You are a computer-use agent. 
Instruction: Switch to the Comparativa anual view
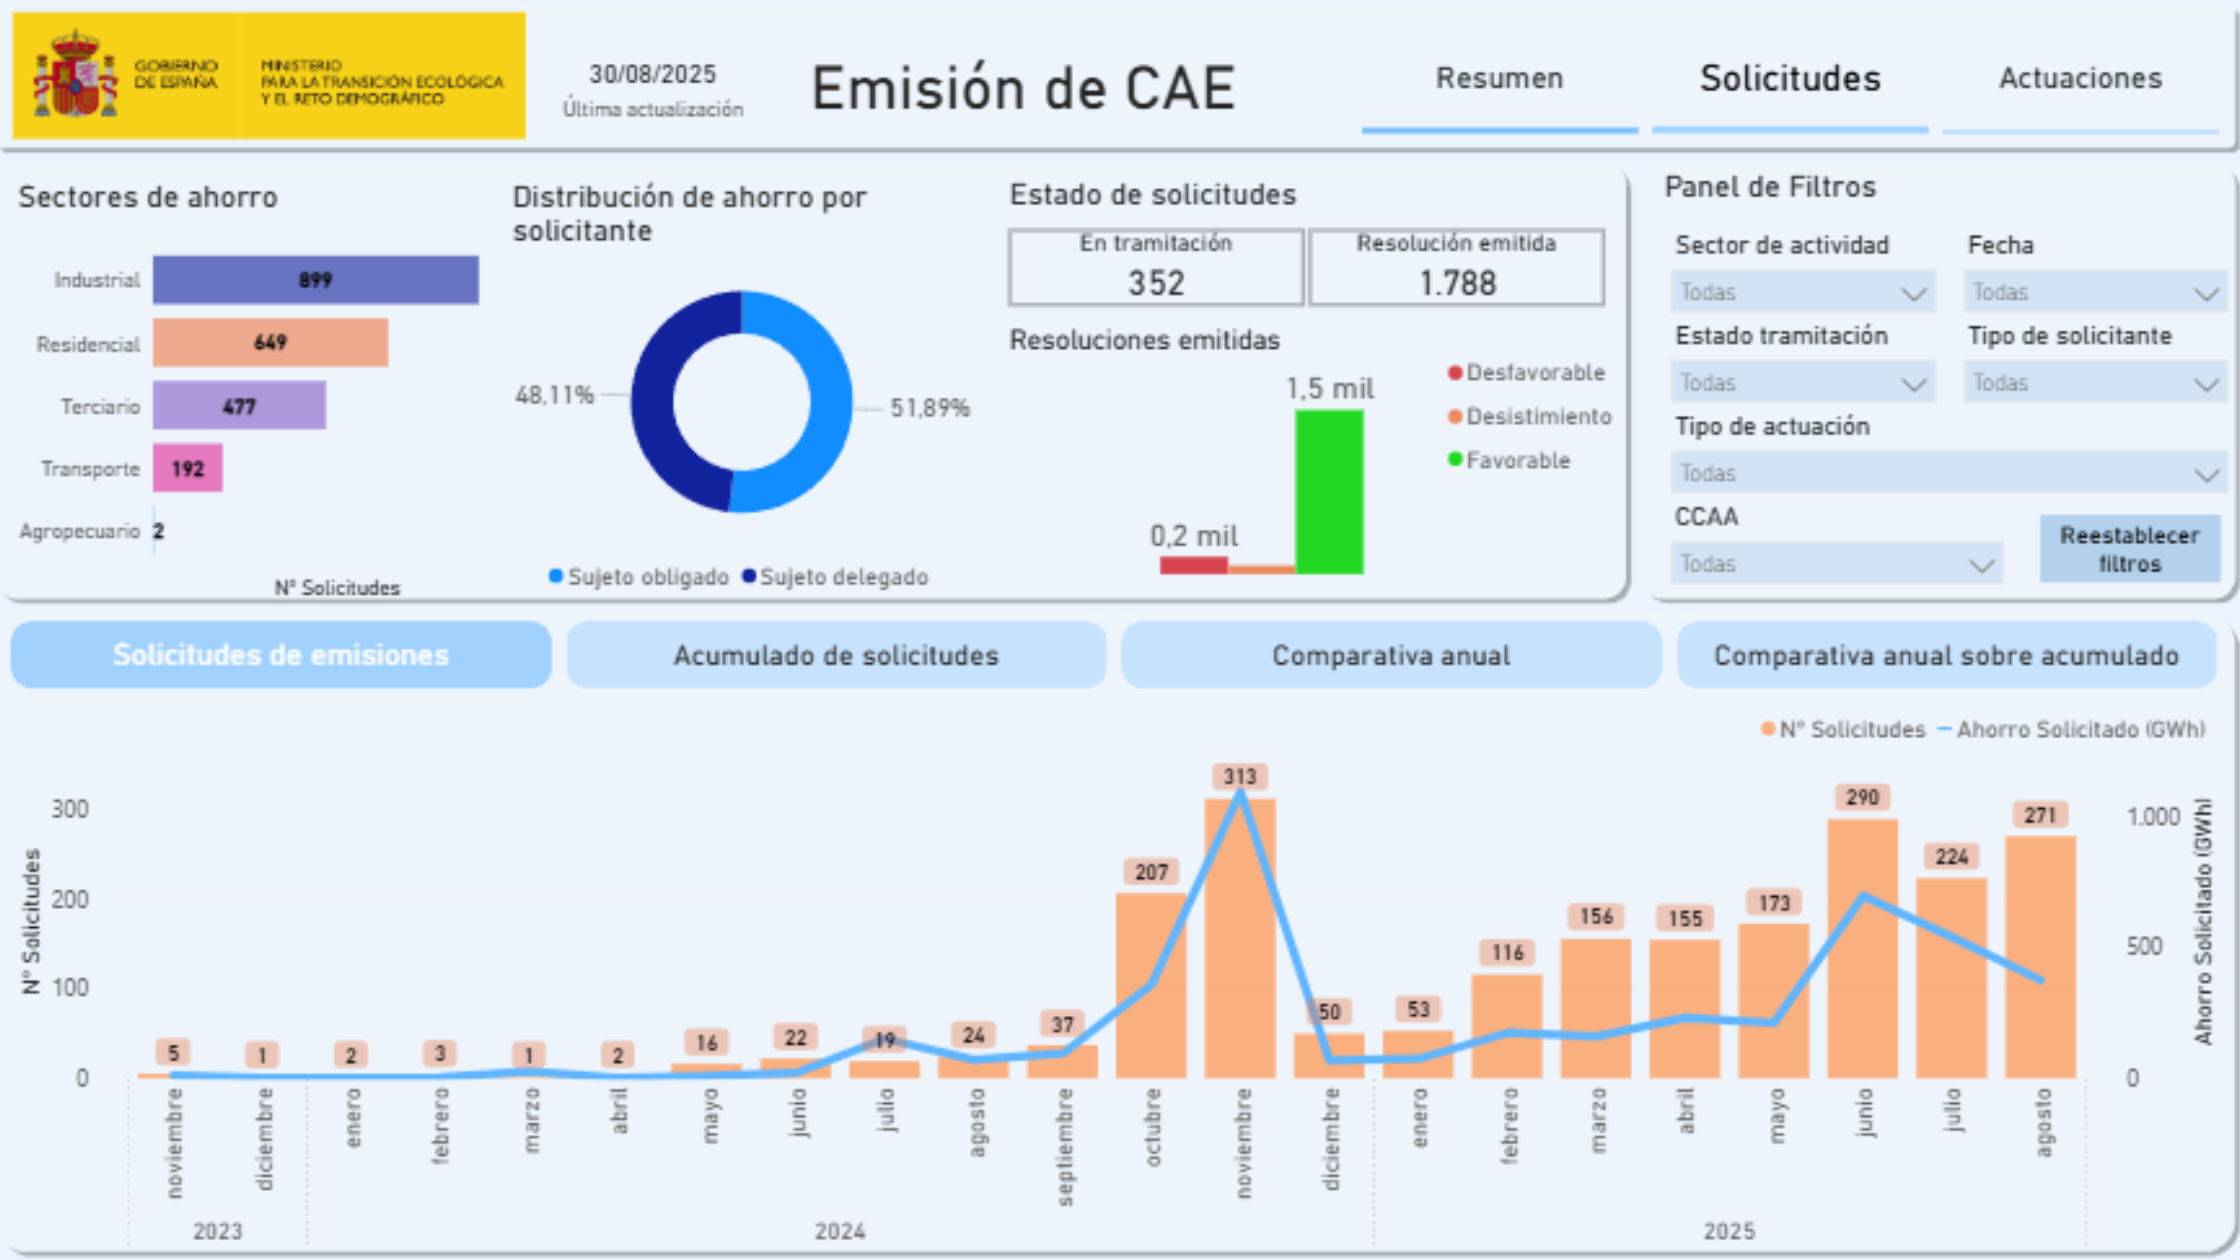[x=1391, y=655]
